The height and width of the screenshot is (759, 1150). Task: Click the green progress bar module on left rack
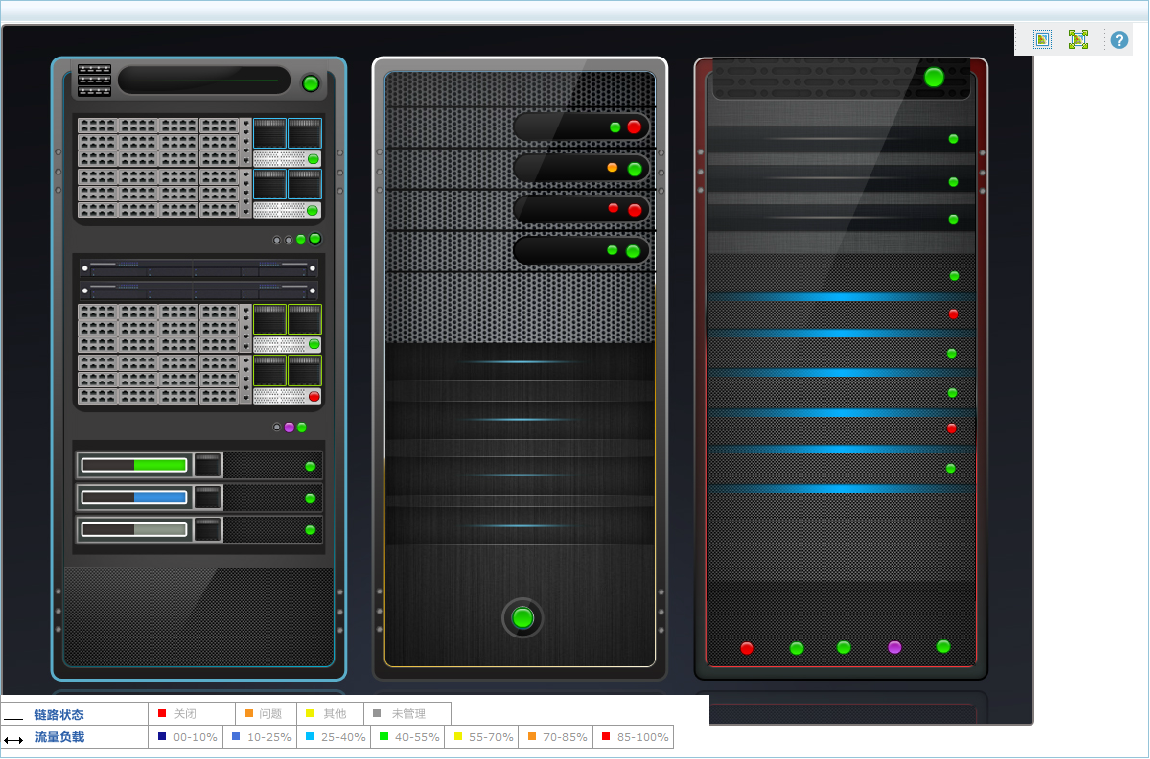[x=135, y=466]
